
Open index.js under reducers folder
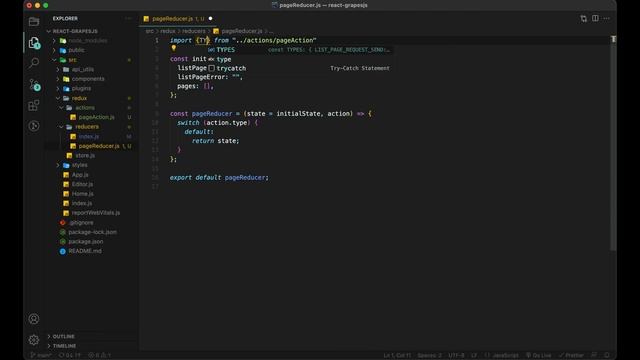[x=89, y=136]
